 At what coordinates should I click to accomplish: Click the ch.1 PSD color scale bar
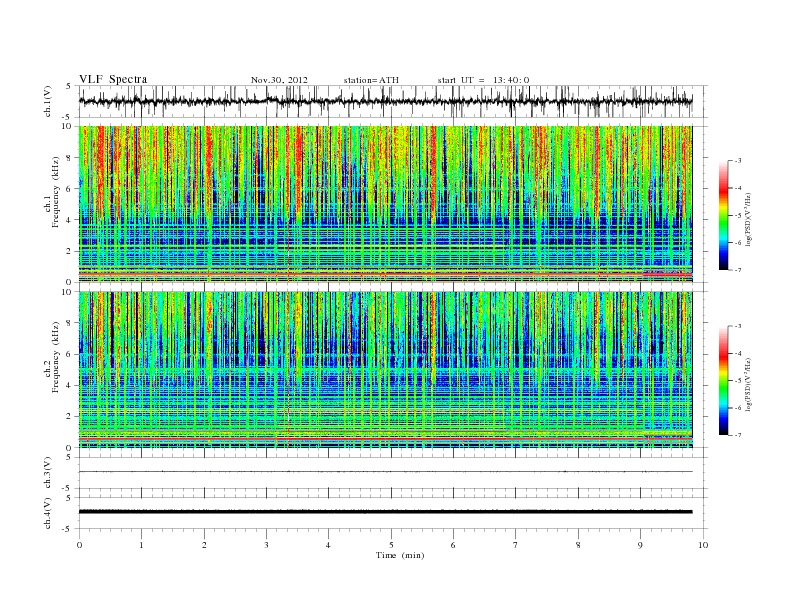[x=723, y=215]
